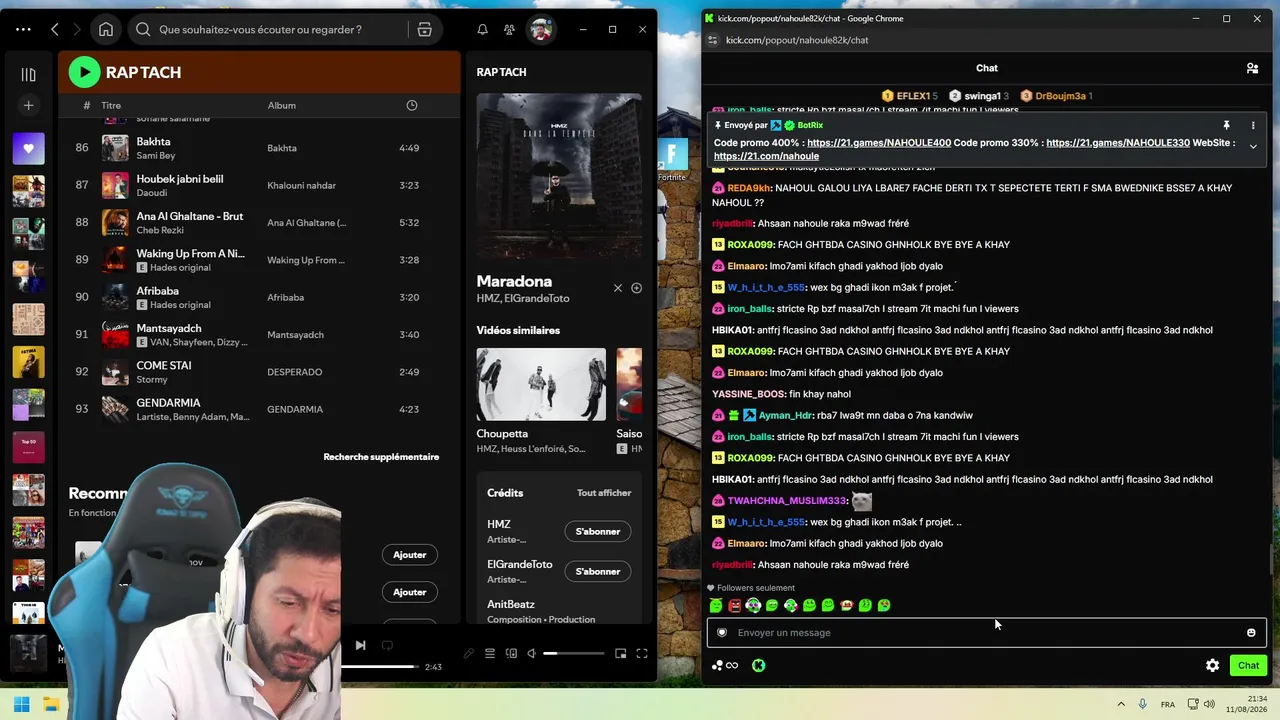Open connect to a device icon
Screen dimensions: 1280x720
pyautogui.click(x=512, y=654)
